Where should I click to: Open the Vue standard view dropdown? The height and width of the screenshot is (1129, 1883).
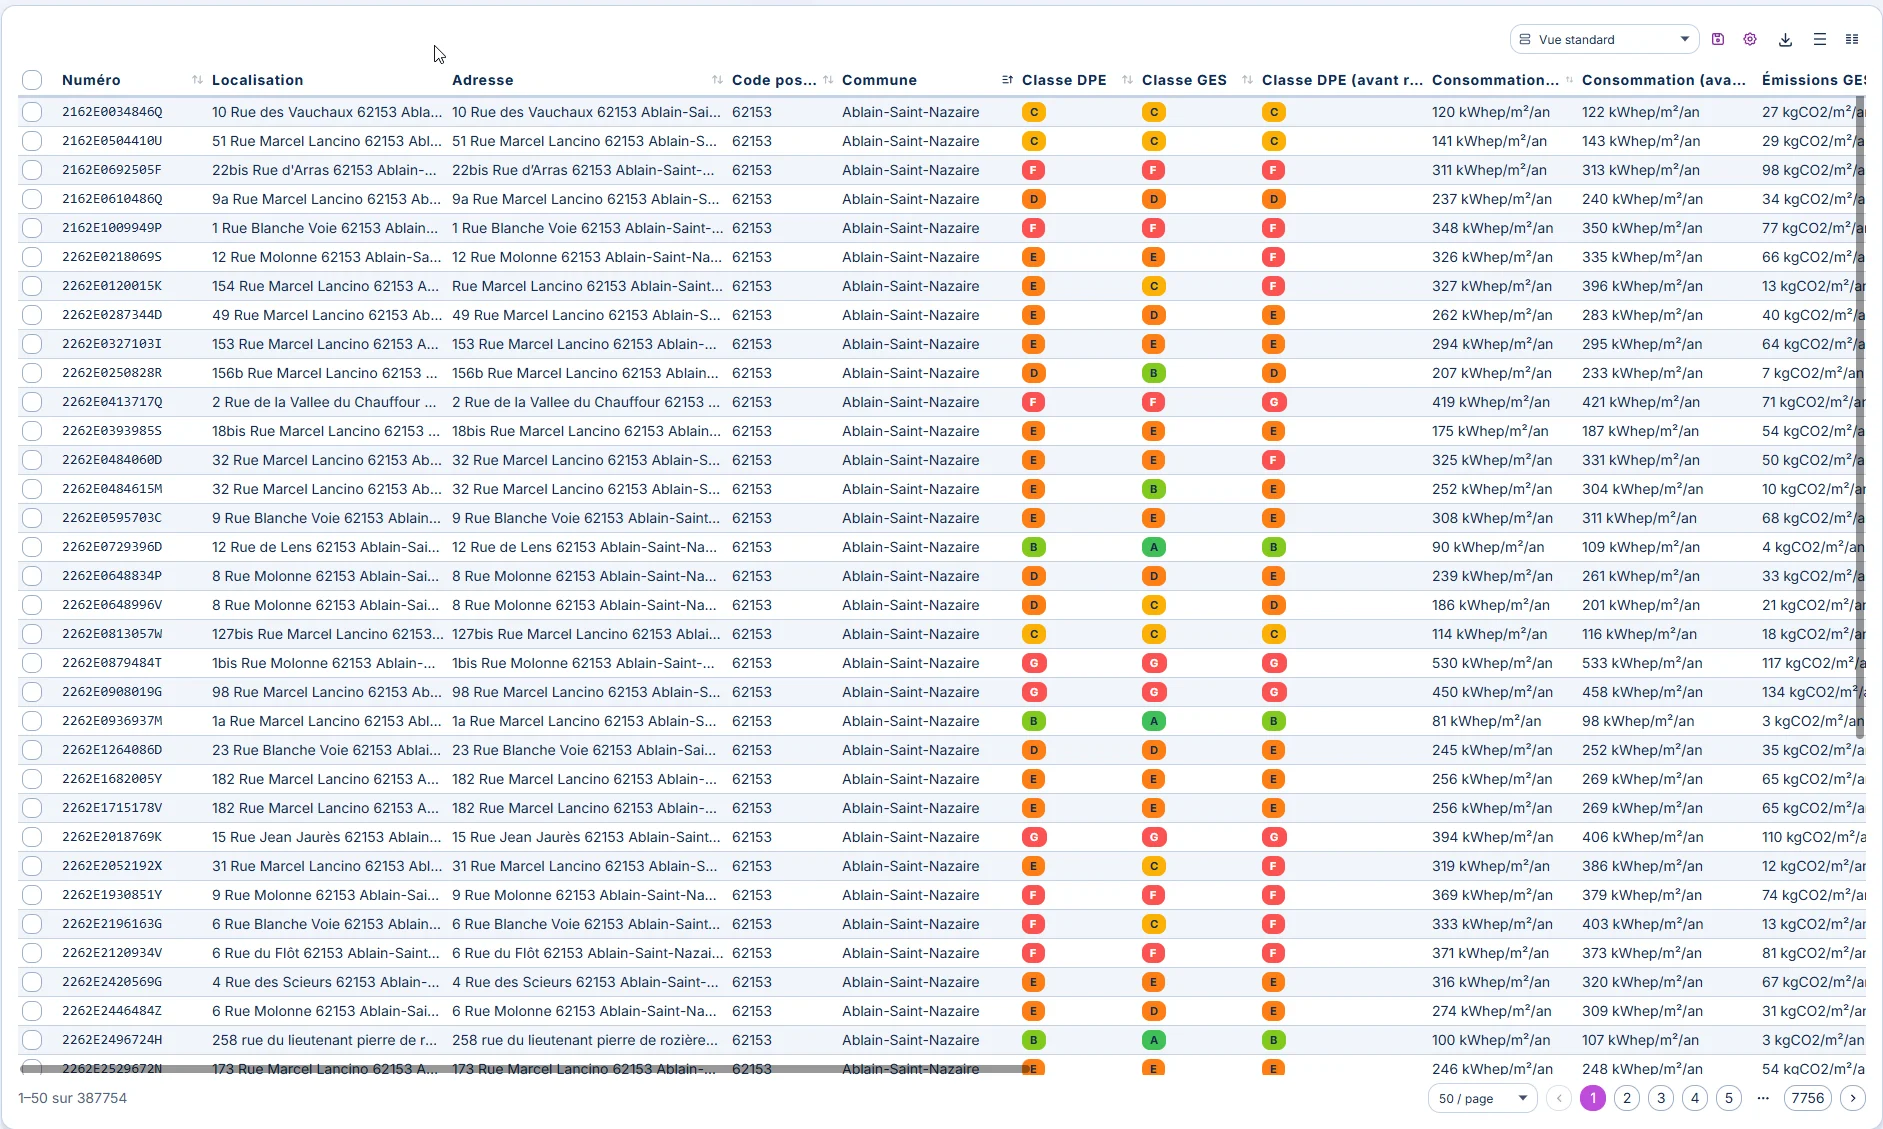pyautogui.click(x=1604, y=39)
